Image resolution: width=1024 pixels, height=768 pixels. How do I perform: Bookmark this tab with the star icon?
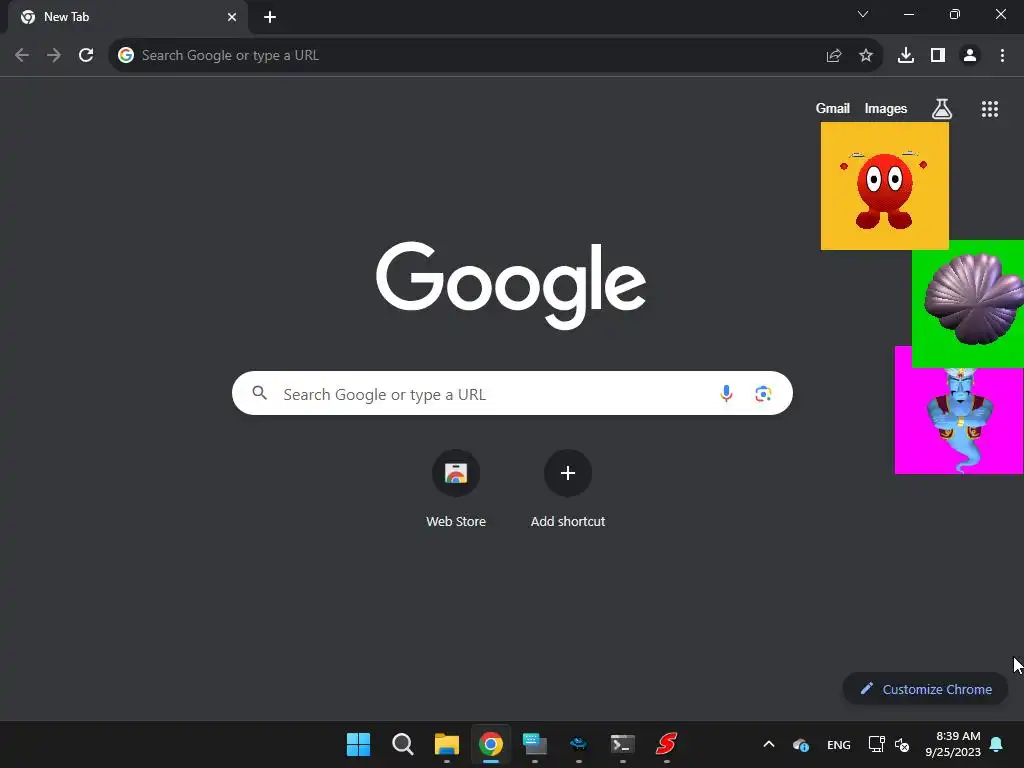866,56
